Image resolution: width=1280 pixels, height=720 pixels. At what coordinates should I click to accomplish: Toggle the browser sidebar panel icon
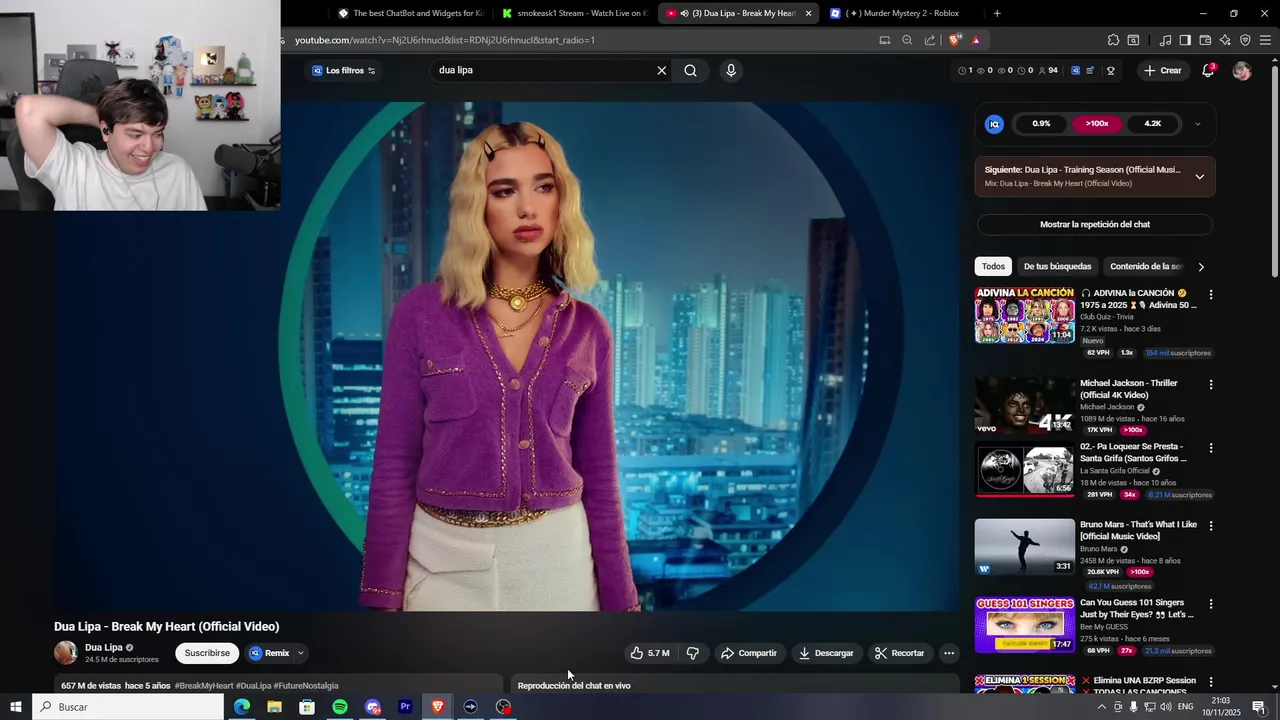click(1185, 40)
